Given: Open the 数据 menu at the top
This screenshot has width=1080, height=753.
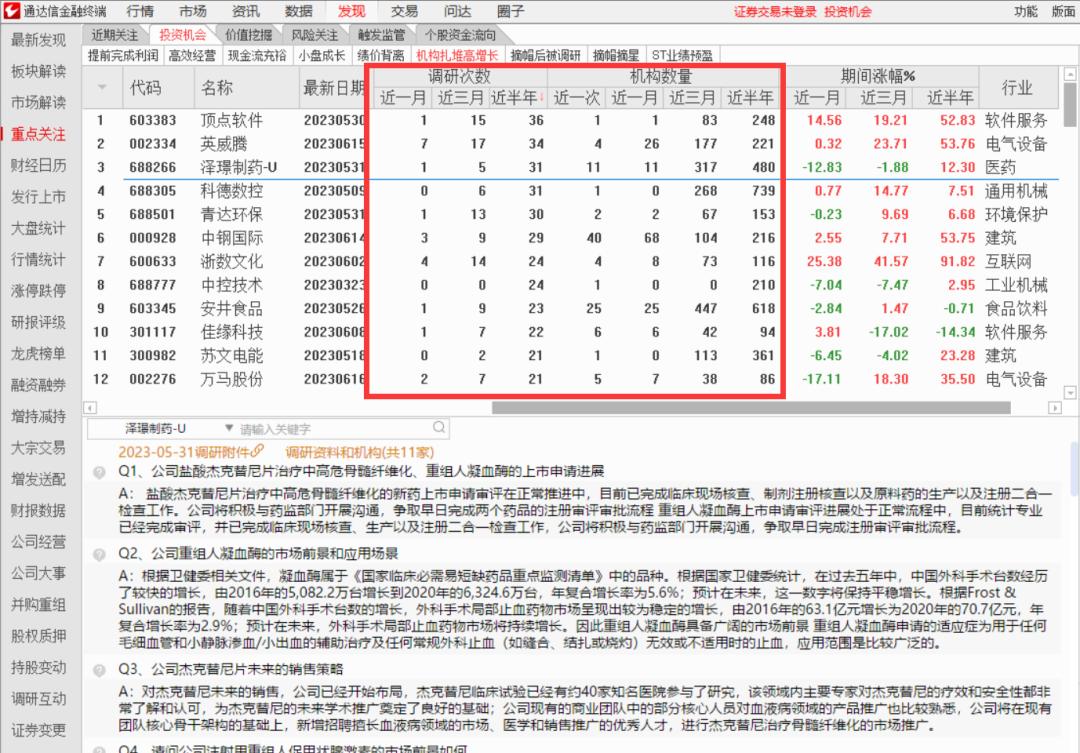Looking at the screenshot, I should click(x=298, y=11).
